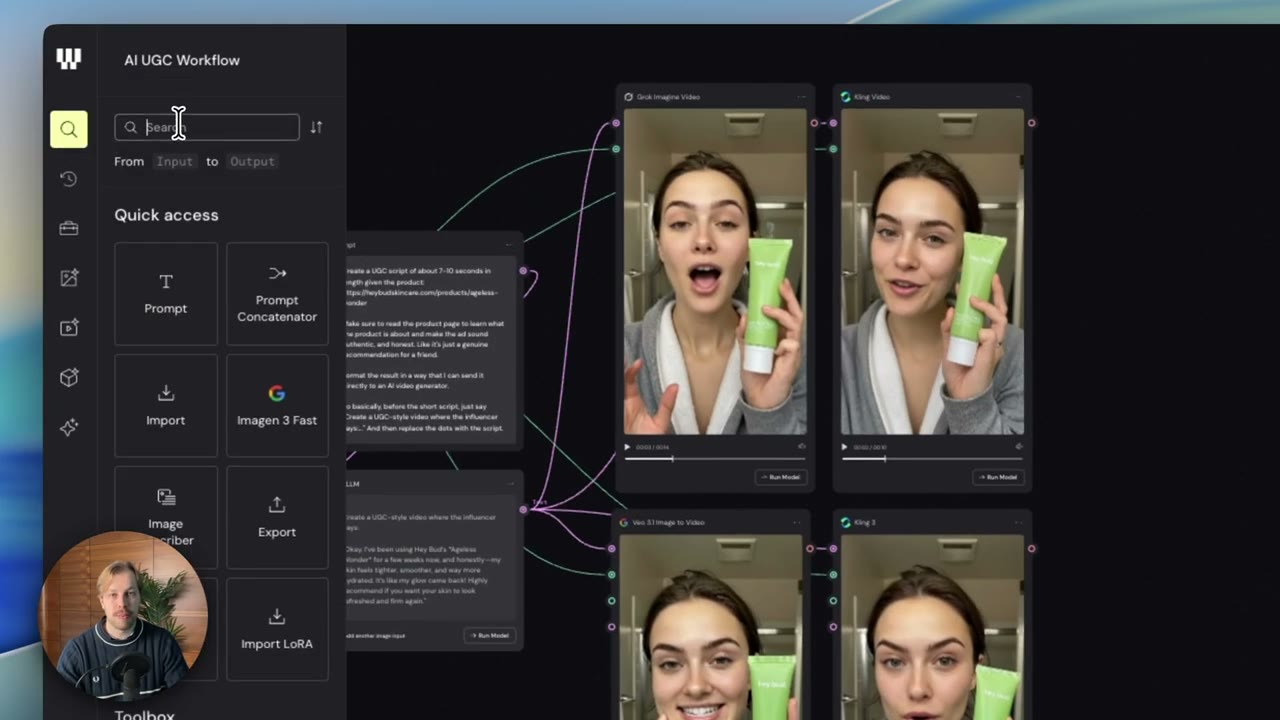Click the Veo 3.1 video preview thumbnail
Image resolution: width=1280 pixels, height=720 pixels.
(711, 627)
